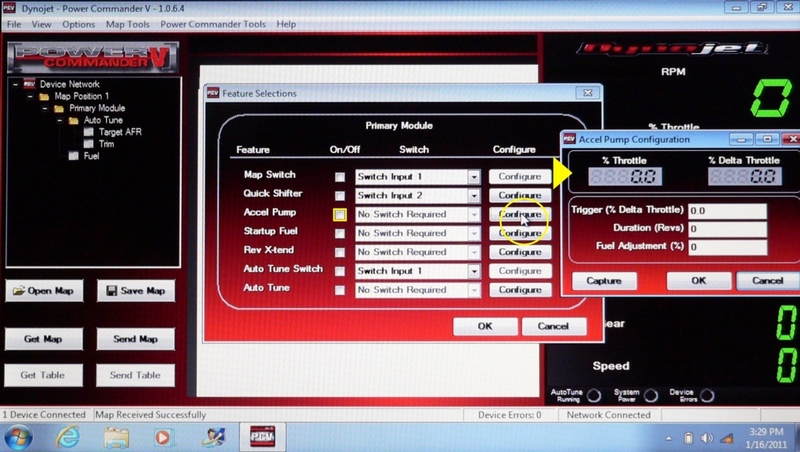The height and width of the screenshot is (452, 800).
Task: Launch Windows Media Player from taskbar
Action: pos(163,436)
